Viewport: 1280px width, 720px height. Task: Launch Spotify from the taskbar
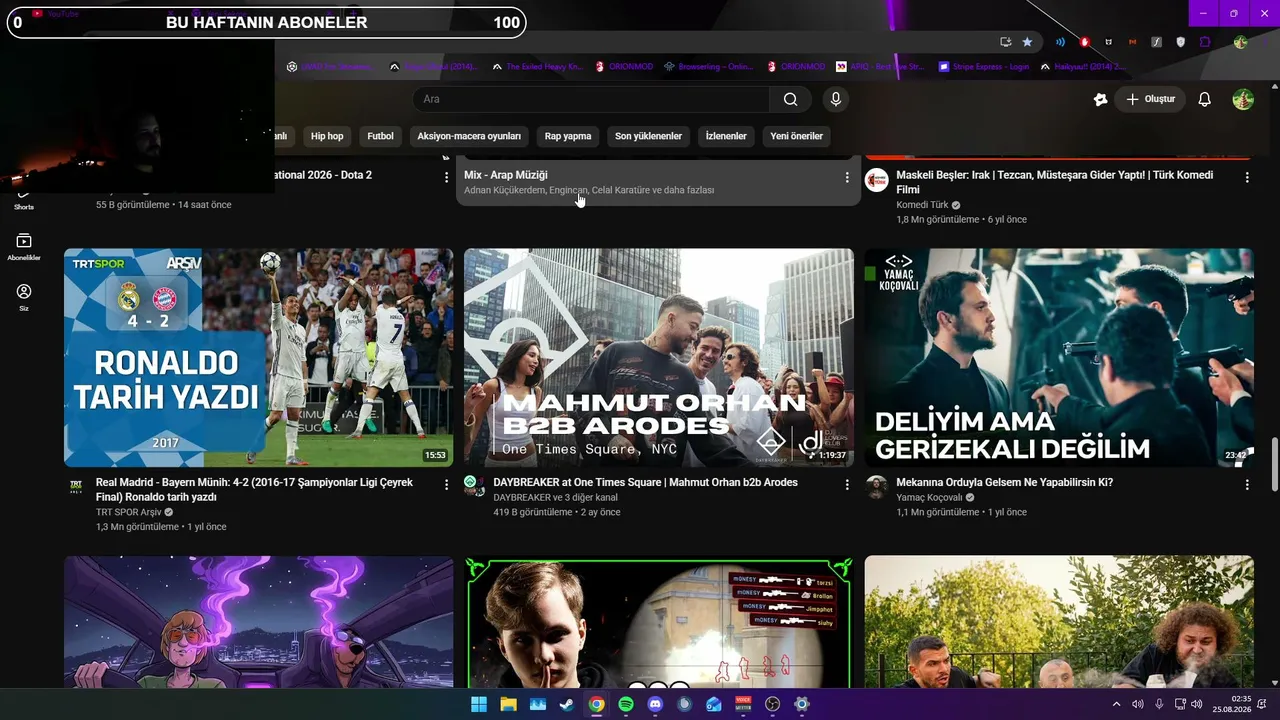pos(626,704)
